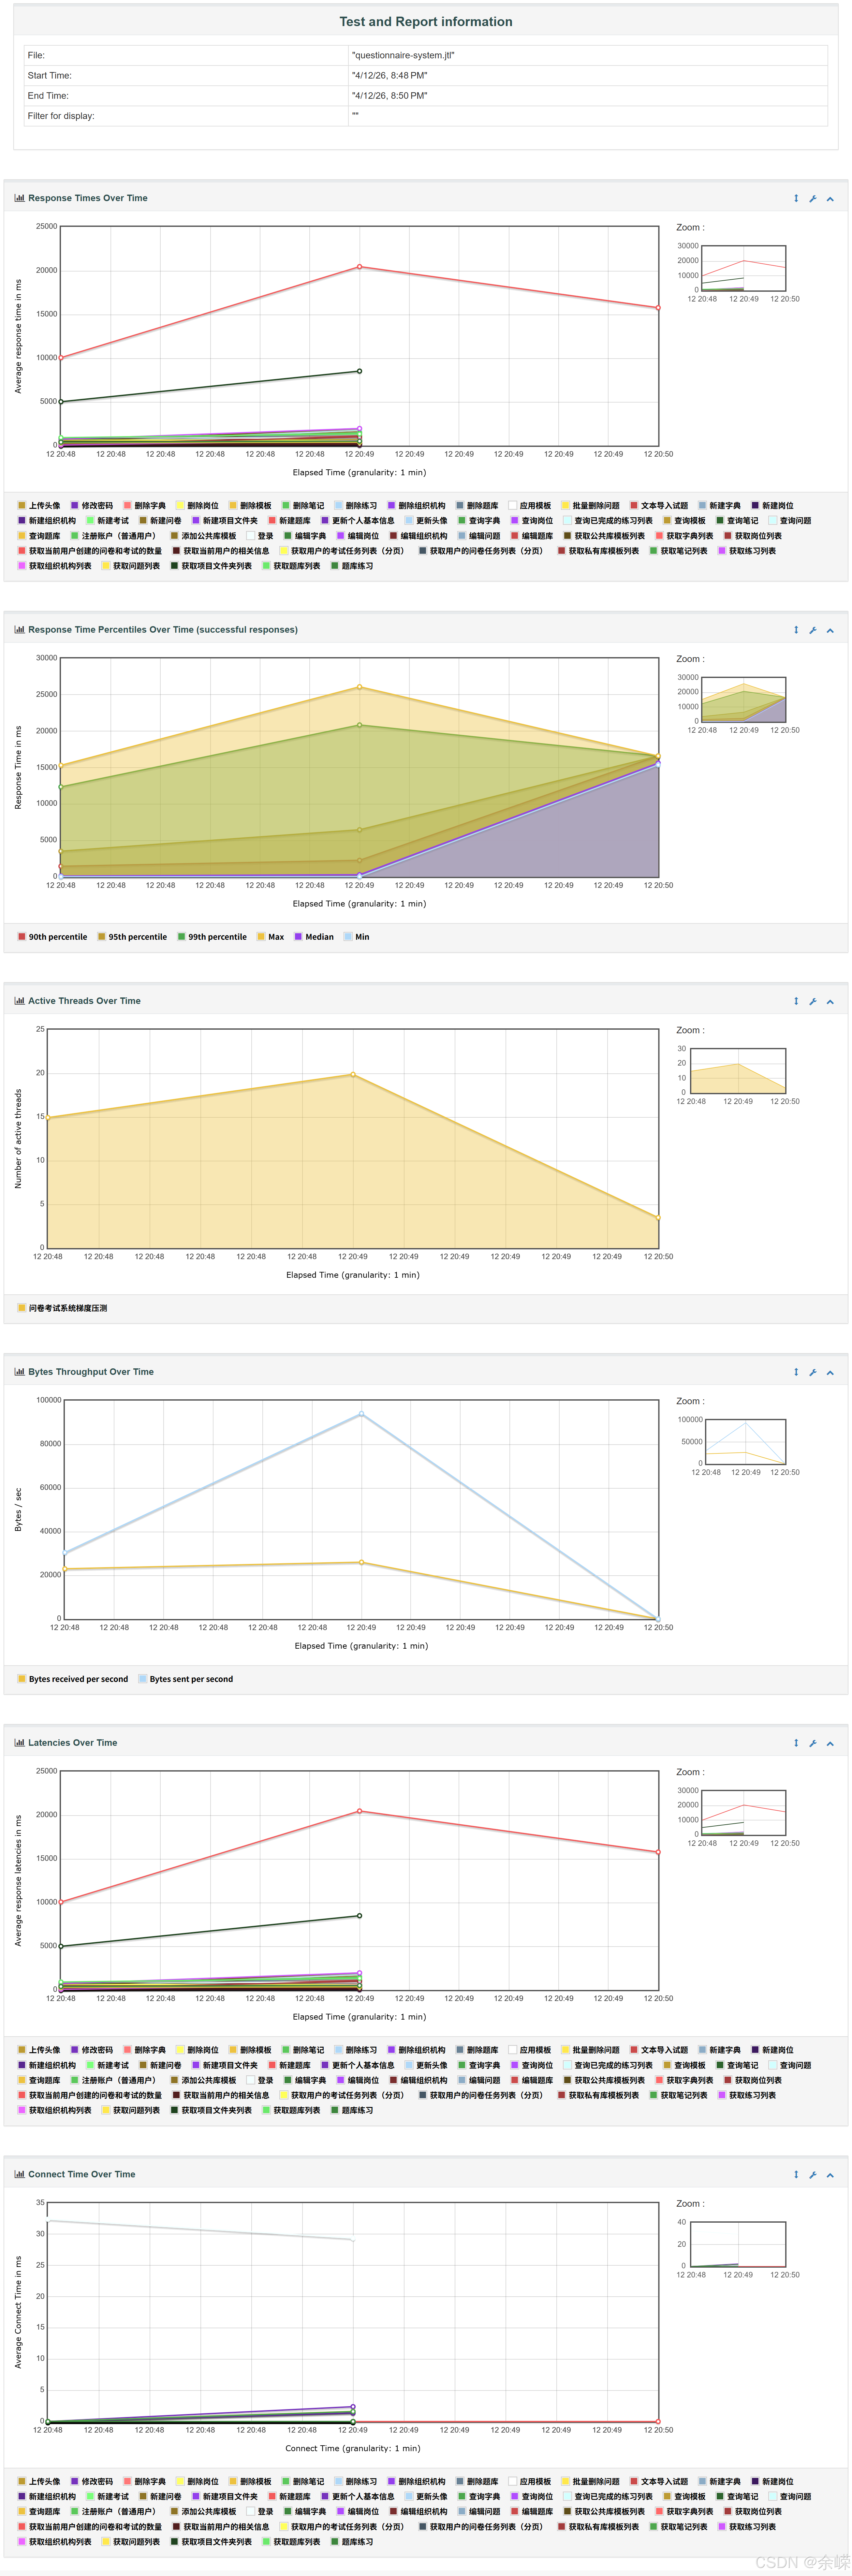Open the wrench settings on Latencies Over Time
852x2576 pixels.
[x=813, y=1743]
